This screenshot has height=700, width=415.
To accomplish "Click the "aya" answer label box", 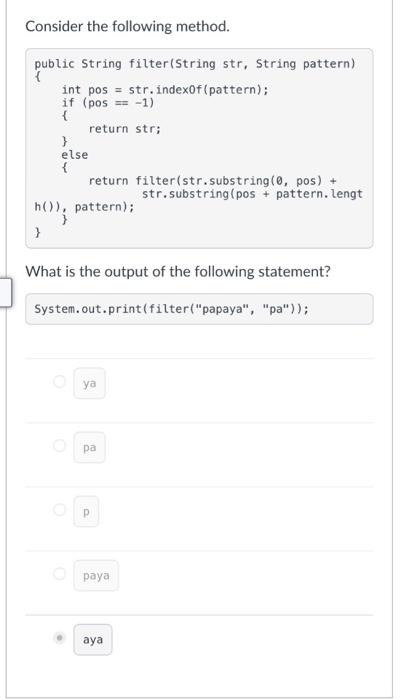I will click(x=93, y=640).
